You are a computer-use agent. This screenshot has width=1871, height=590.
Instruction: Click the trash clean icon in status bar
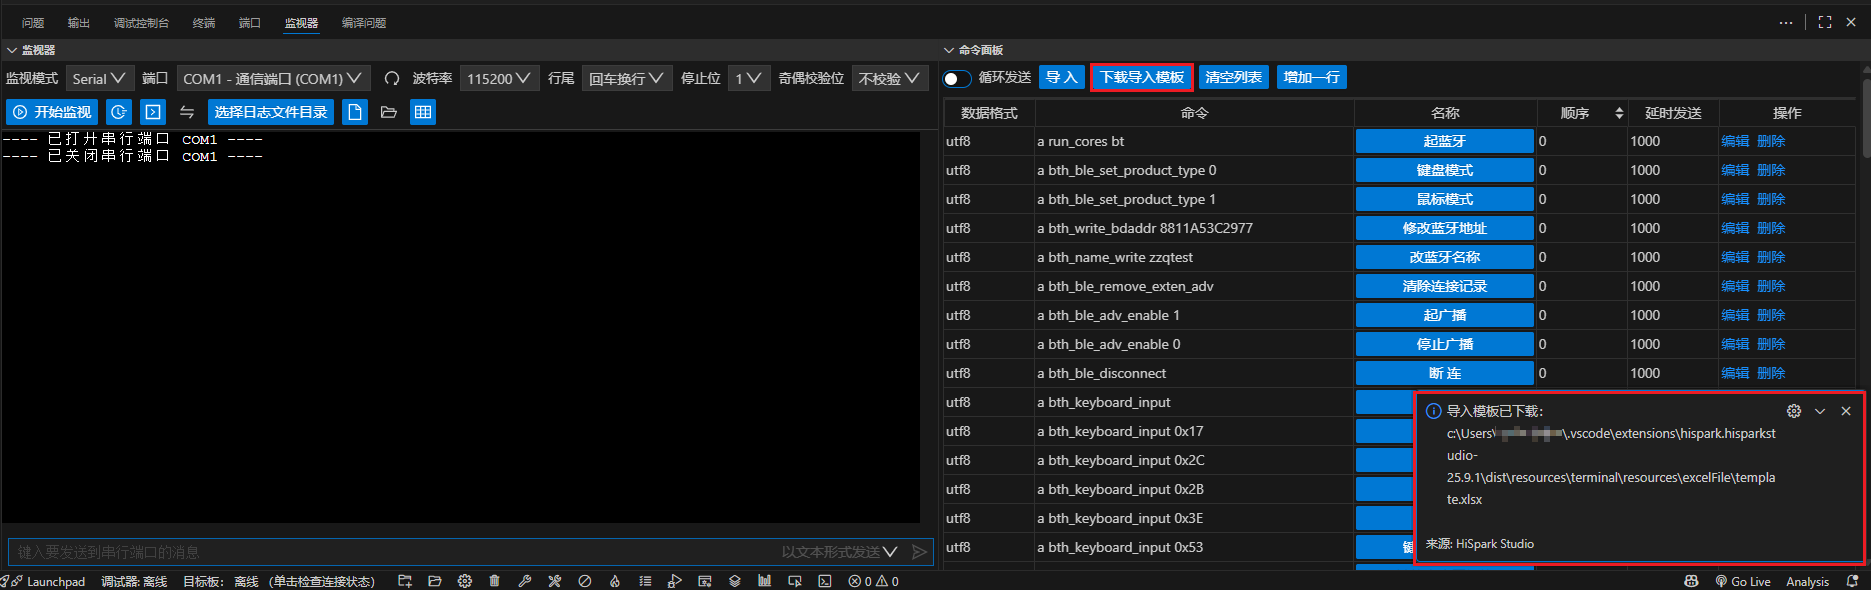494,581
